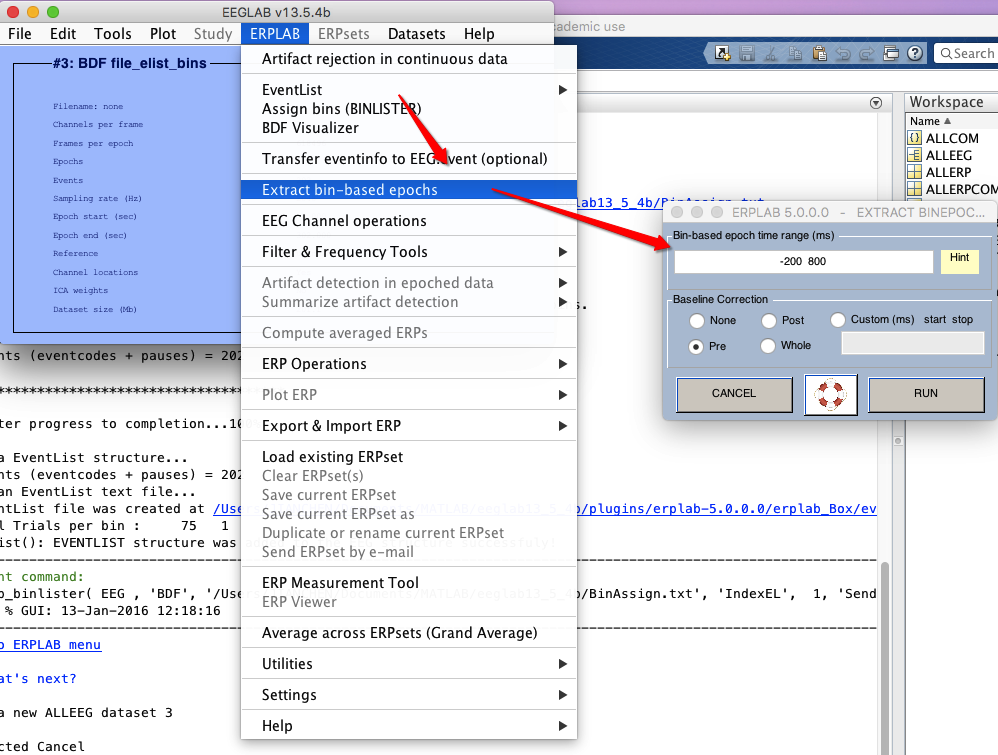Select None baseline correction radio

[x=697, y=320]
